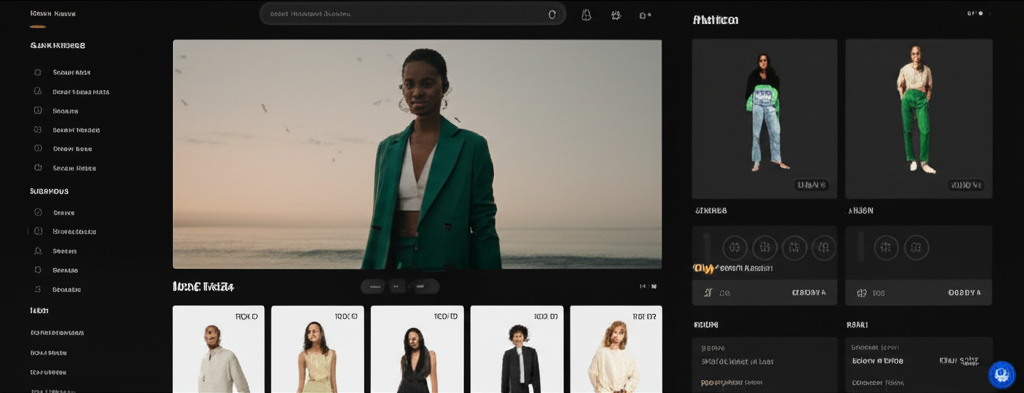
Task: Click the blue floating chat button
Action: tap(1001, 375)
